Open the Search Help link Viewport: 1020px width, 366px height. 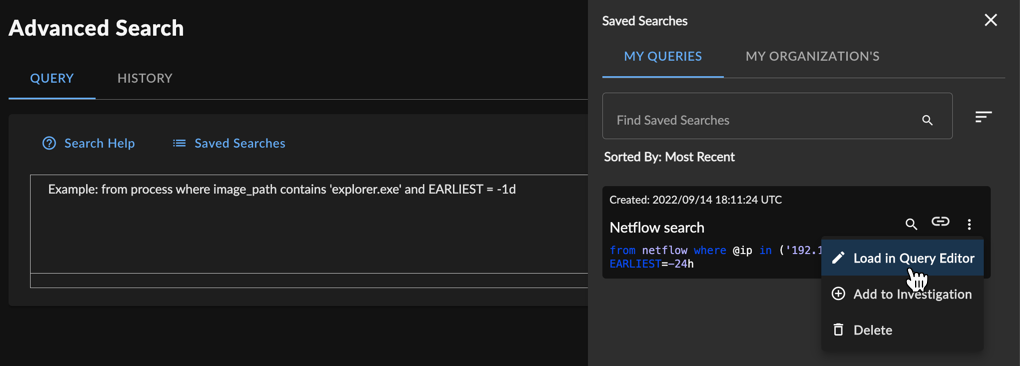[100, 143]
